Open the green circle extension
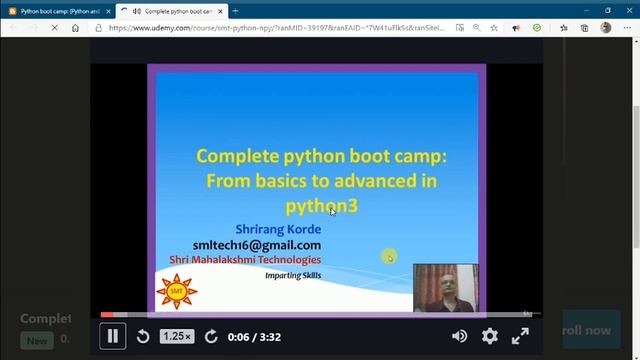The image size is (640, 360). pyautogui.click(x=537, y=28)
